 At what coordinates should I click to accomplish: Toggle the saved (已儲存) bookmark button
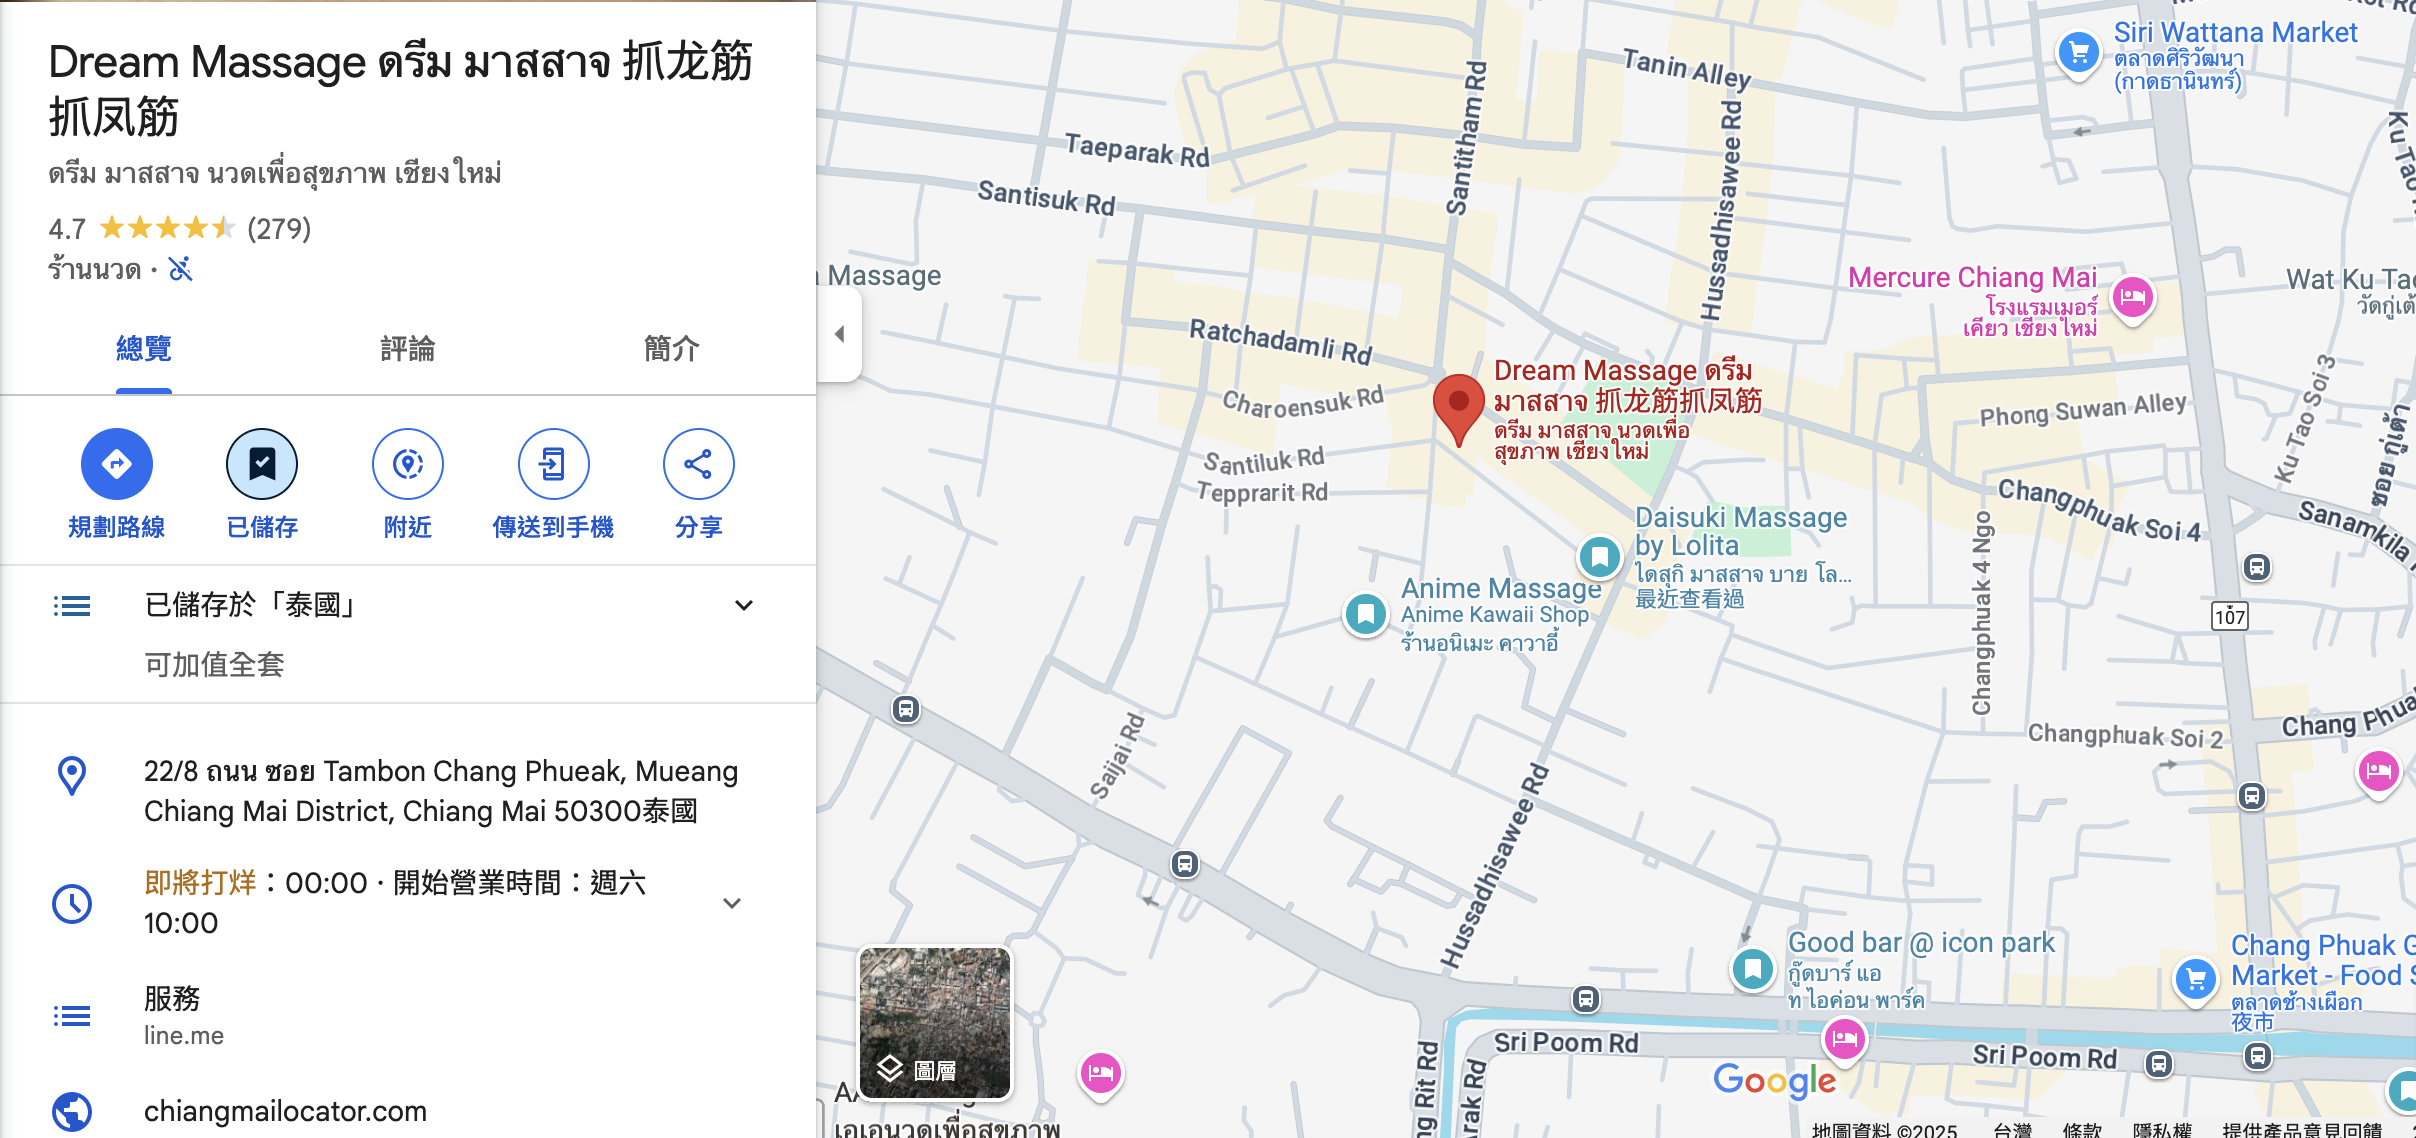pos(262,464)
